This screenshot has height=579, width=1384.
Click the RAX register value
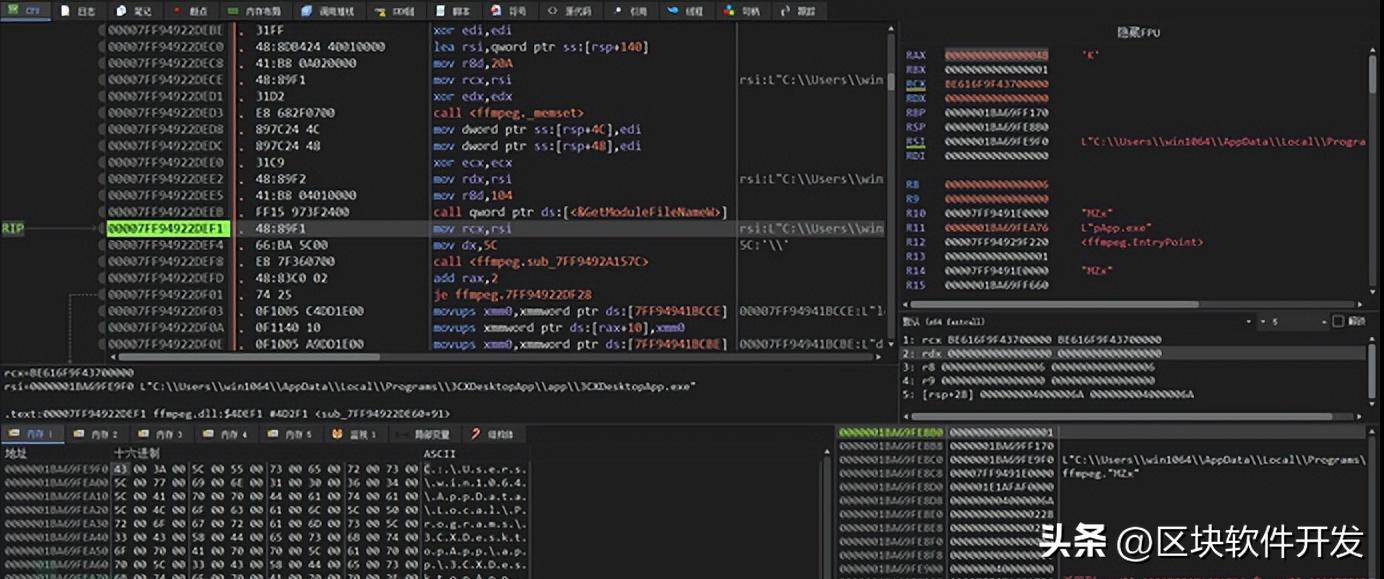point(996,55)
